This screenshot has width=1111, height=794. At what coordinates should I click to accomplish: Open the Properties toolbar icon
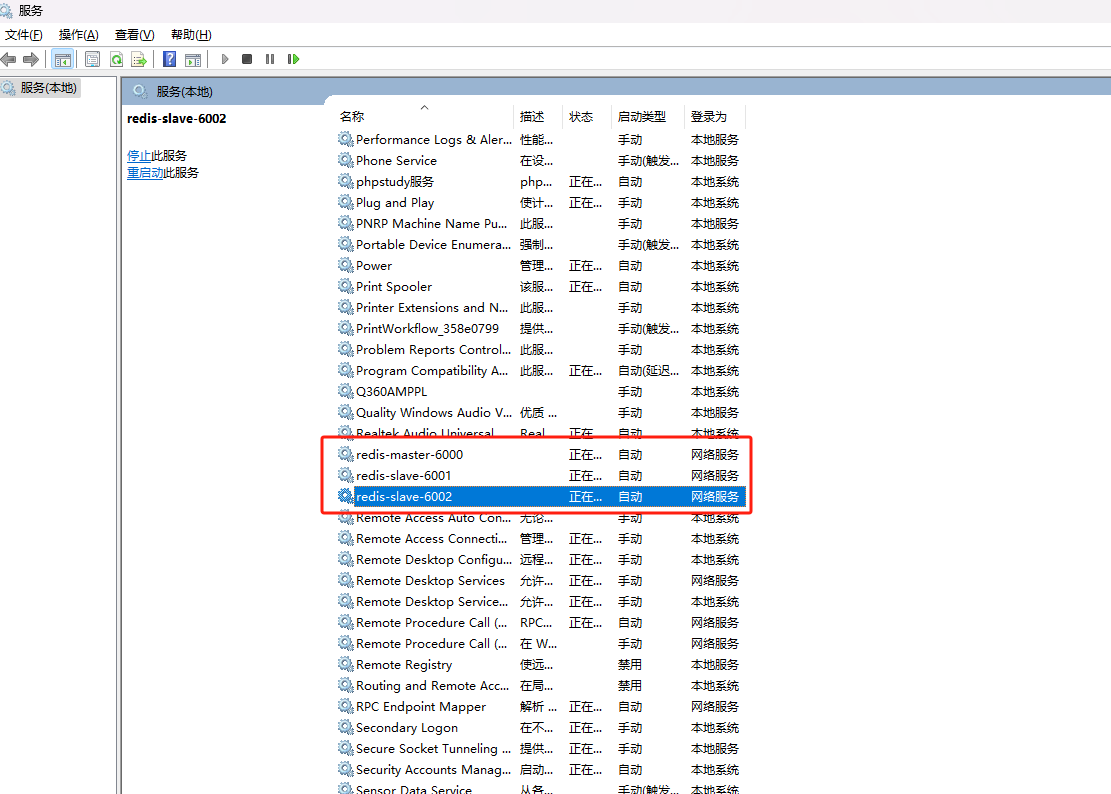point(92,59)
